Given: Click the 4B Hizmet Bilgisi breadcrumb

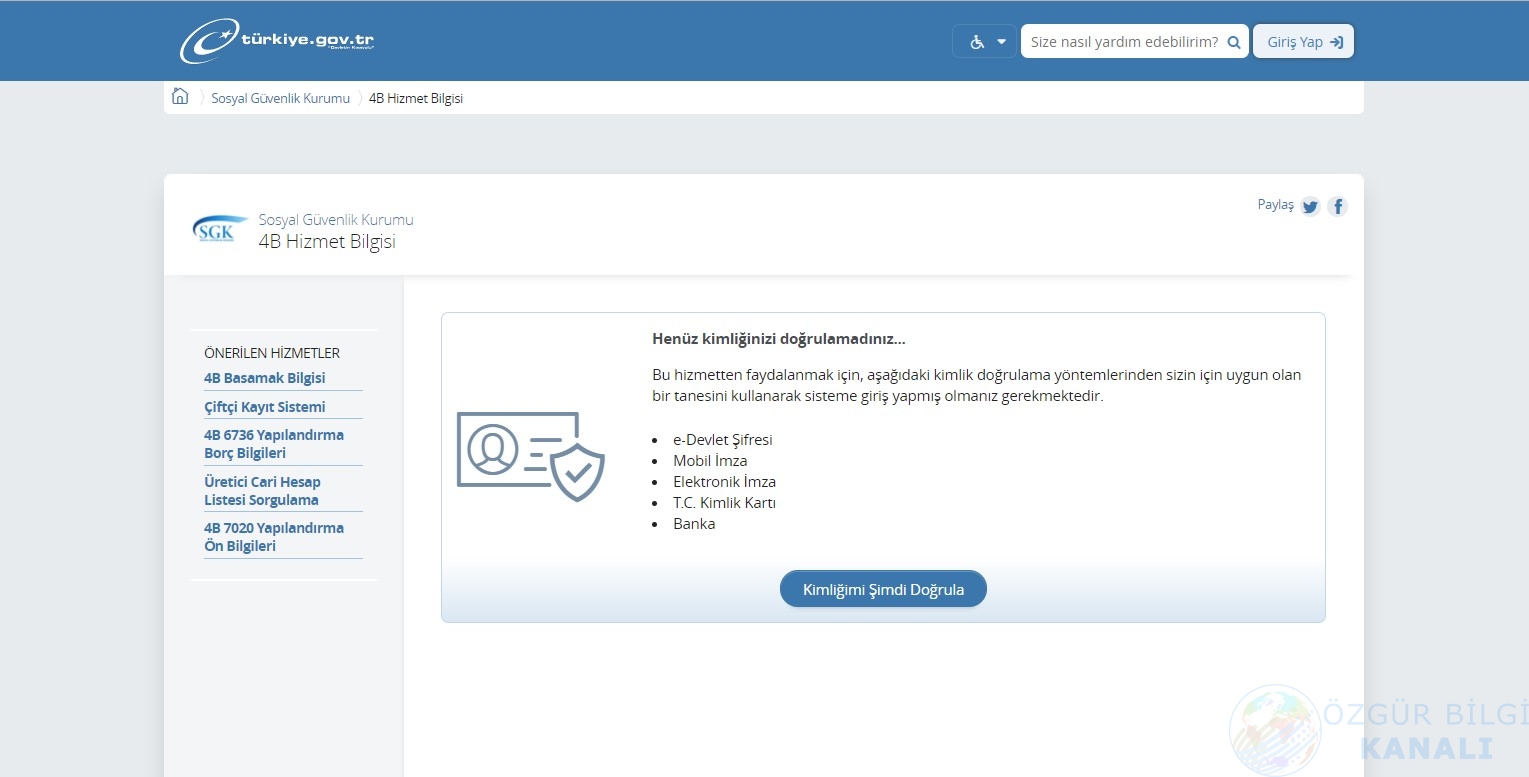Looking at the screenshot, I should pos(416,98).
